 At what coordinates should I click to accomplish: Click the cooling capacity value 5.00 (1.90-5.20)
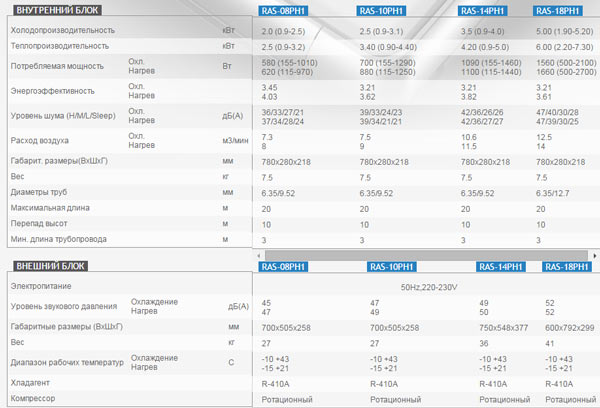[565, 31]
